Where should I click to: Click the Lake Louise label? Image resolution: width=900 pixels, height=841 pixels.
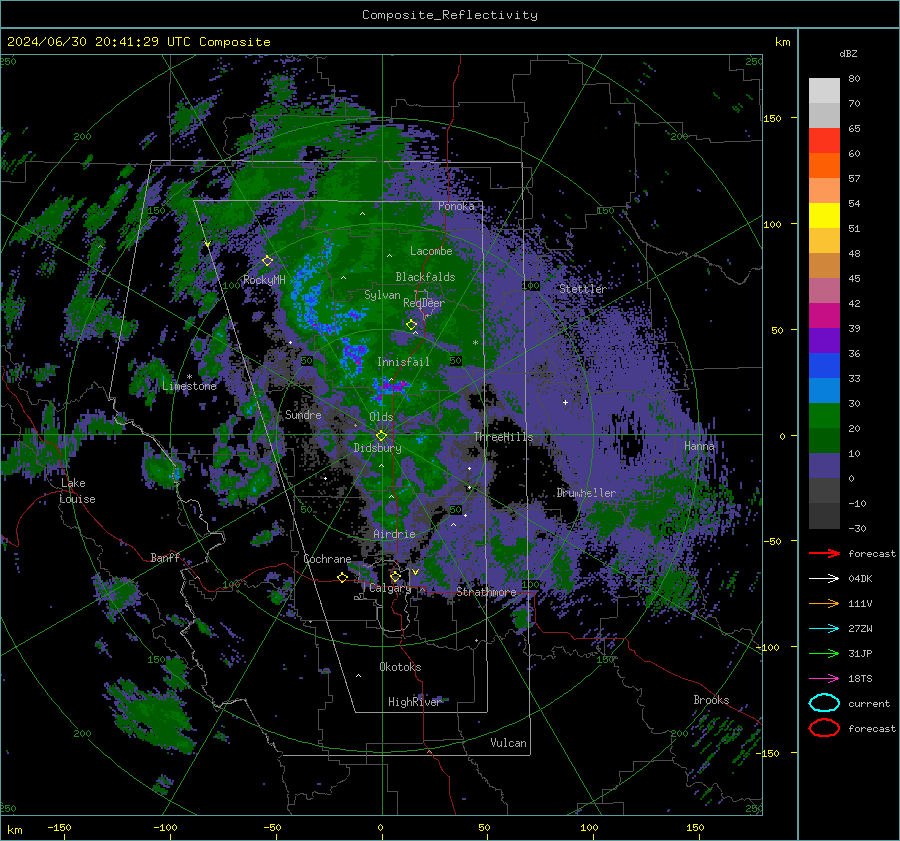[77, 491]
